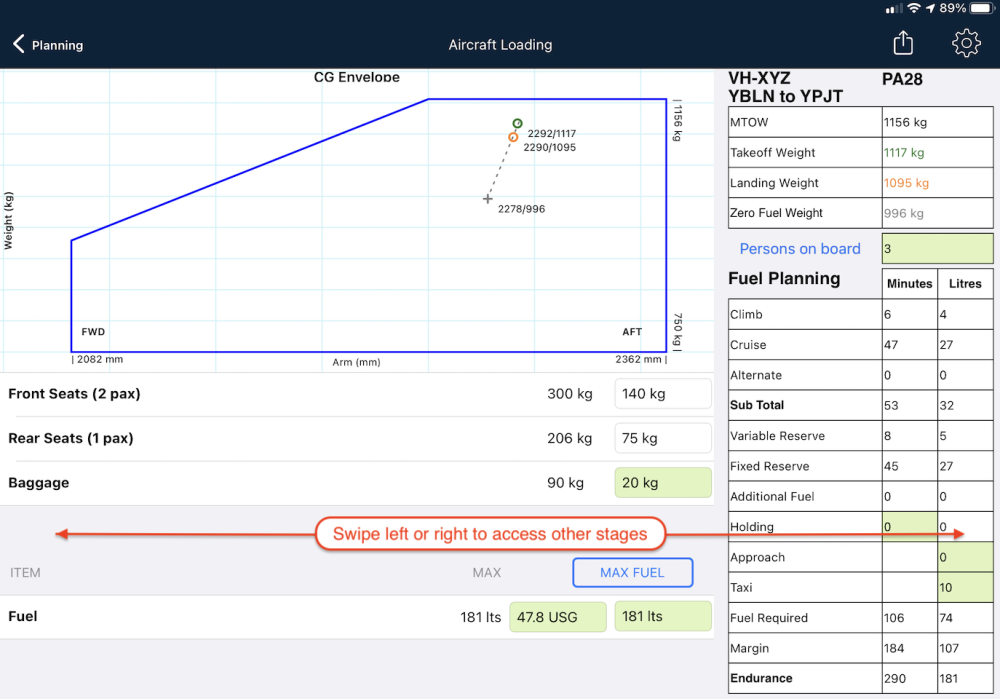
Task: Select the Zero Fuel Weight 996 kg cell
Action: [938, 213]
